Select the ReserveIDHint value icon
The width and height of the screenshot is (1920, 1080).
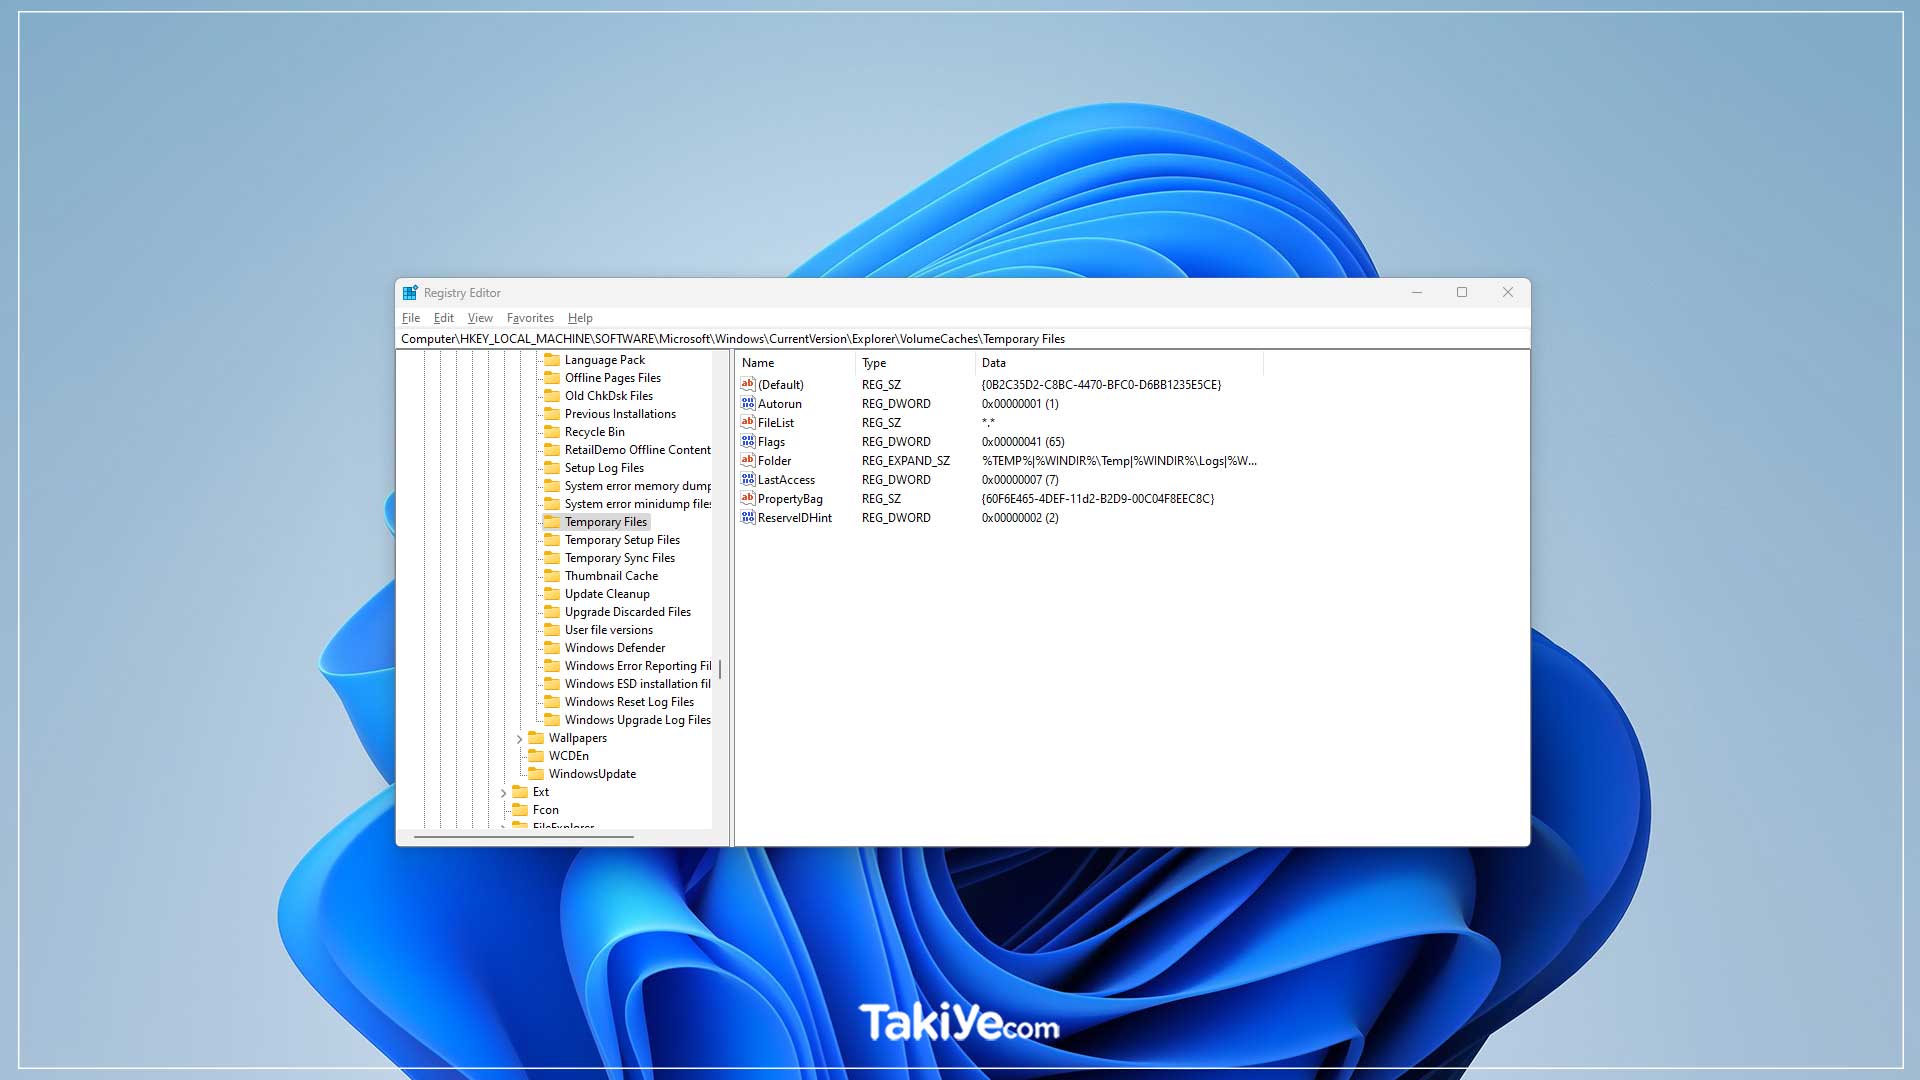coord(747,518)
